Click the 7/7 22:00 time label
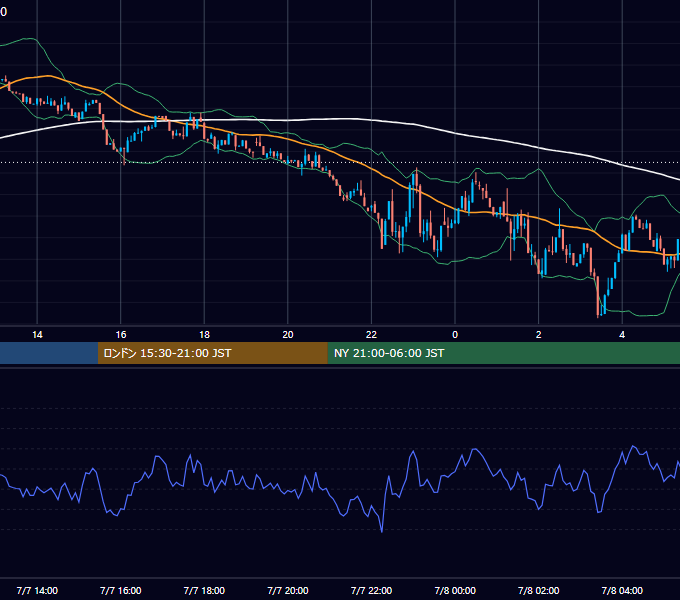Image resolution: width=680 pixels, height=600 pixels. click(x=371, y=590)
